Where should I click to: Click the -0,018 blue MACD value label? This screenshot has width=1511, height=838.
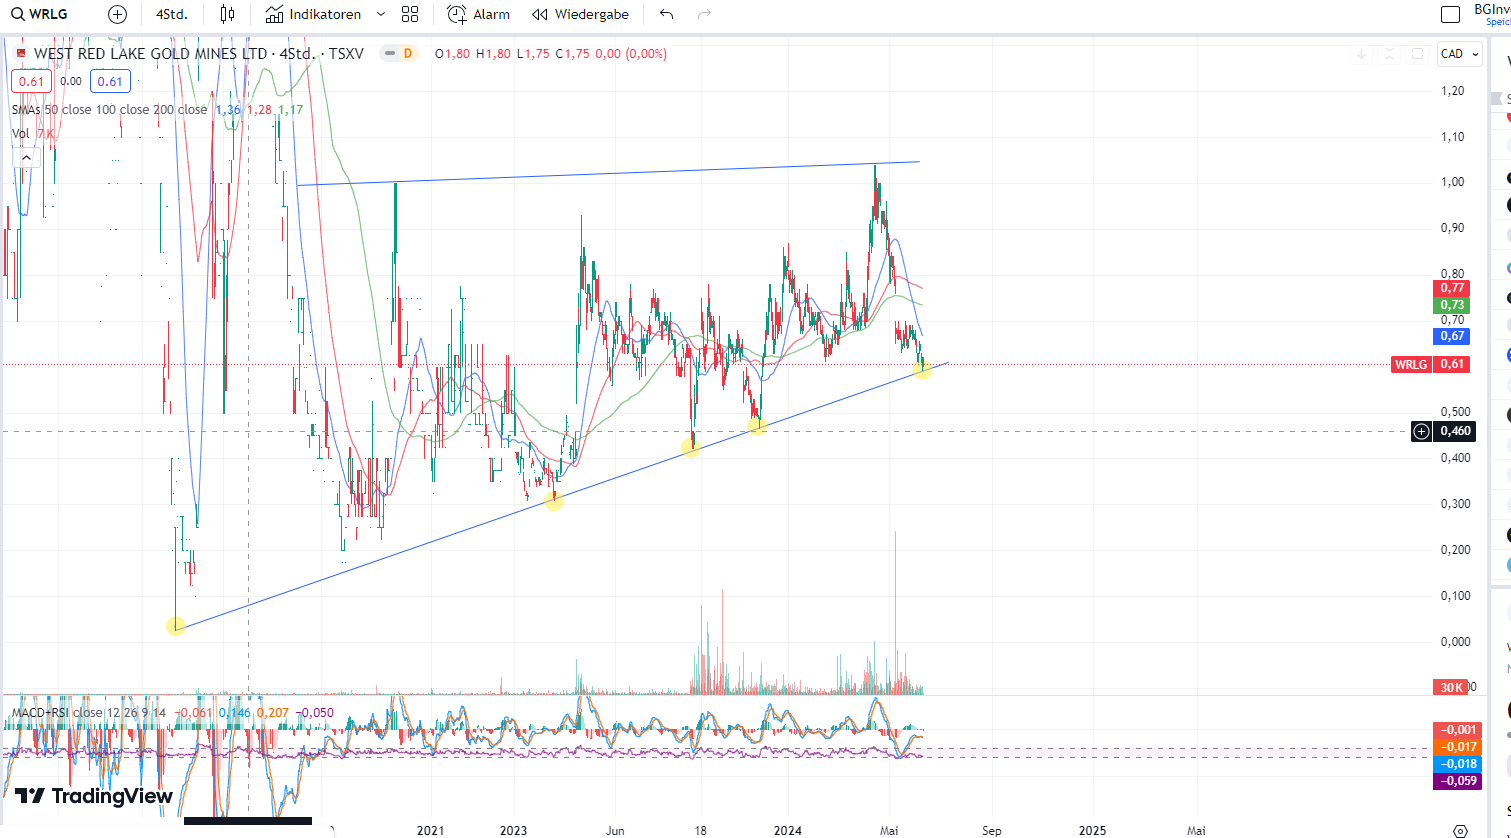point(1456,764)
